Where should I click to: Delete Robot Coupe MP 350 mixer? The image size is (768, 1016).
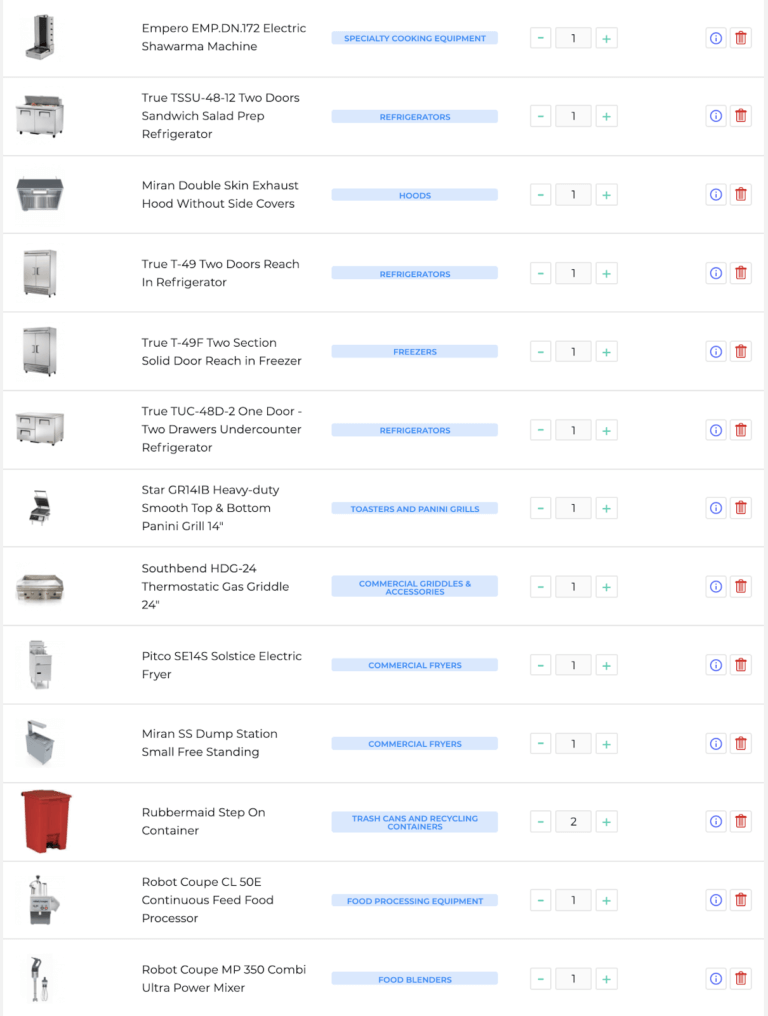pos(741,979)
